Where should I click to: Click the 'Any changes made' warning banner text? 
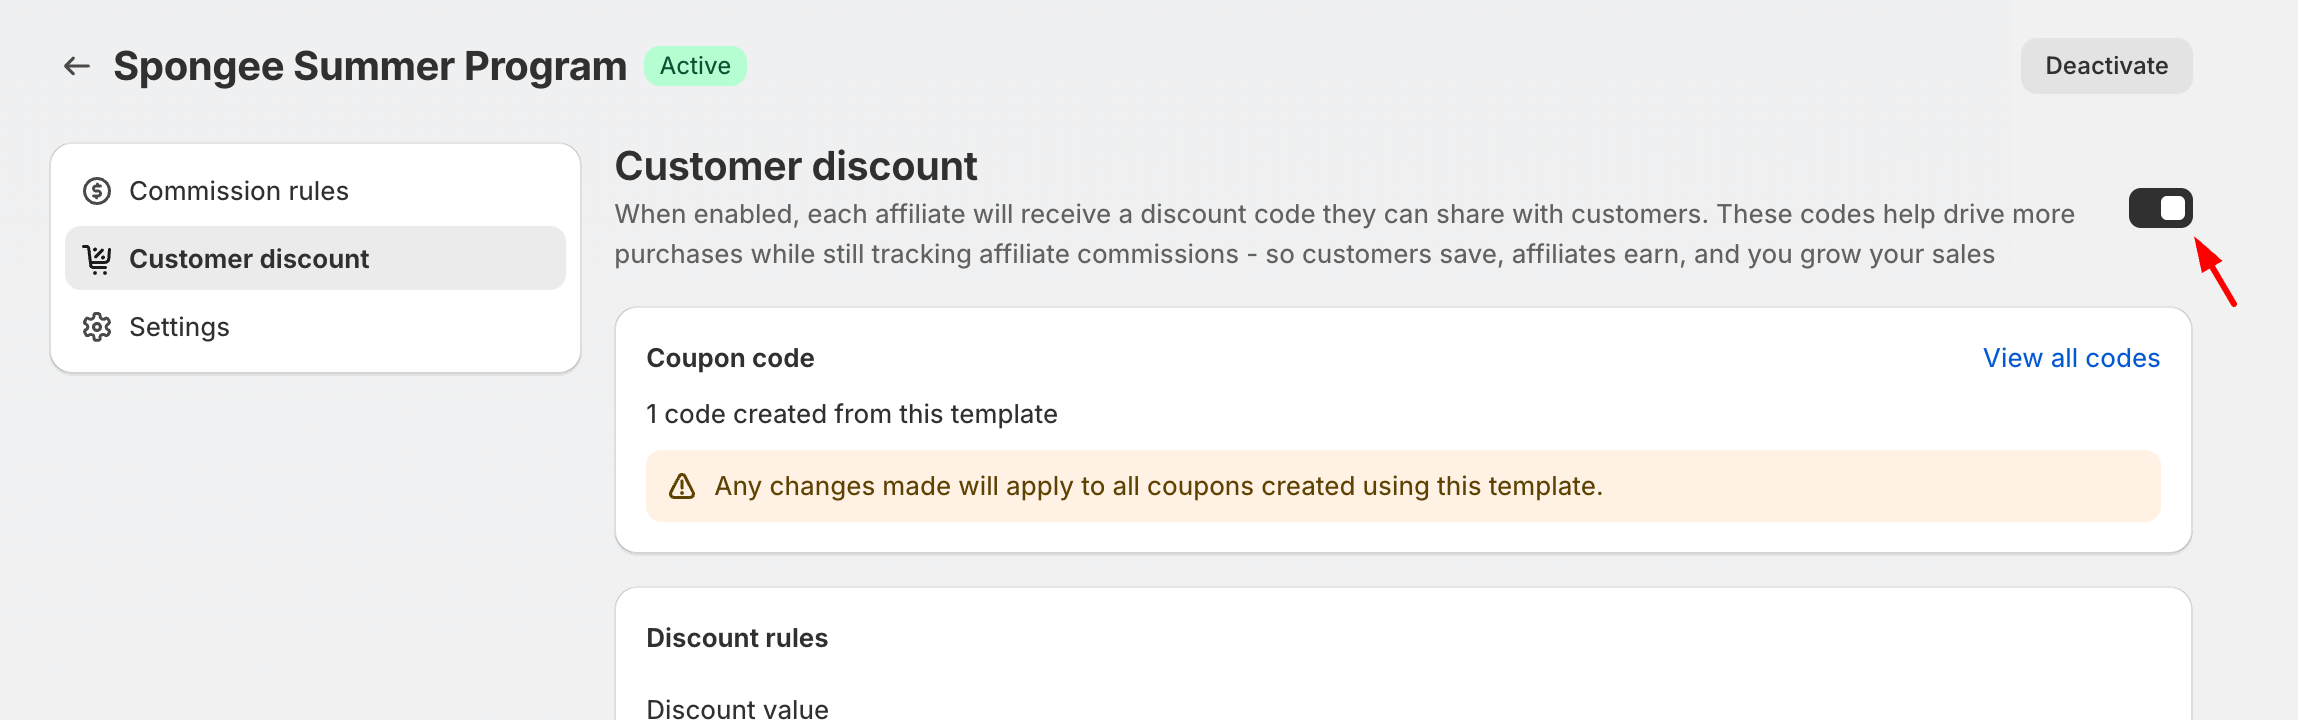tap(1158, 486)
